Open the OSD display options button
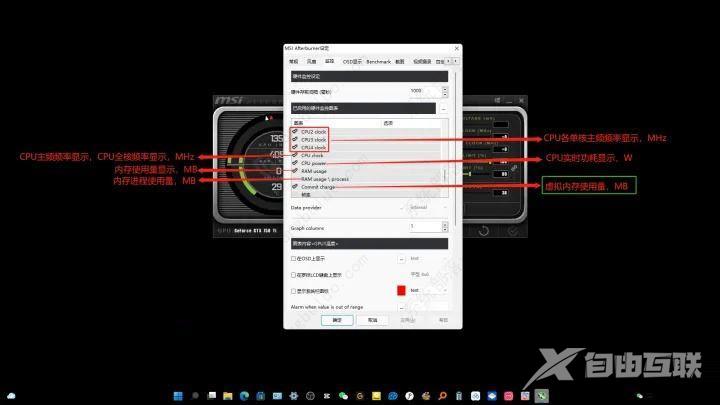This screenshot has height=405, width=720. (x=401, y=259)
